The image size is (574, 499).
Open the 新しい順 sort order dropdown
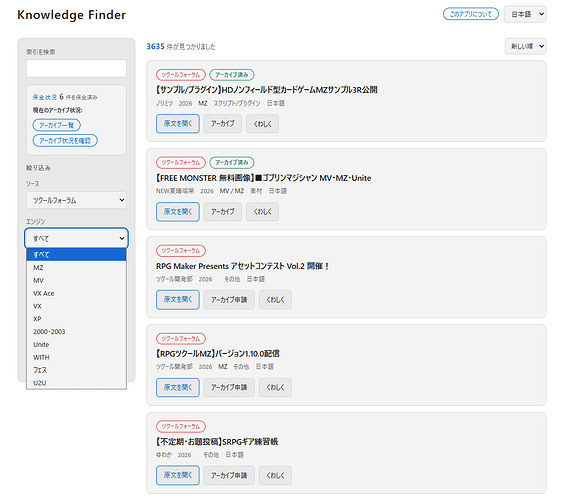[x=525, y=46]
